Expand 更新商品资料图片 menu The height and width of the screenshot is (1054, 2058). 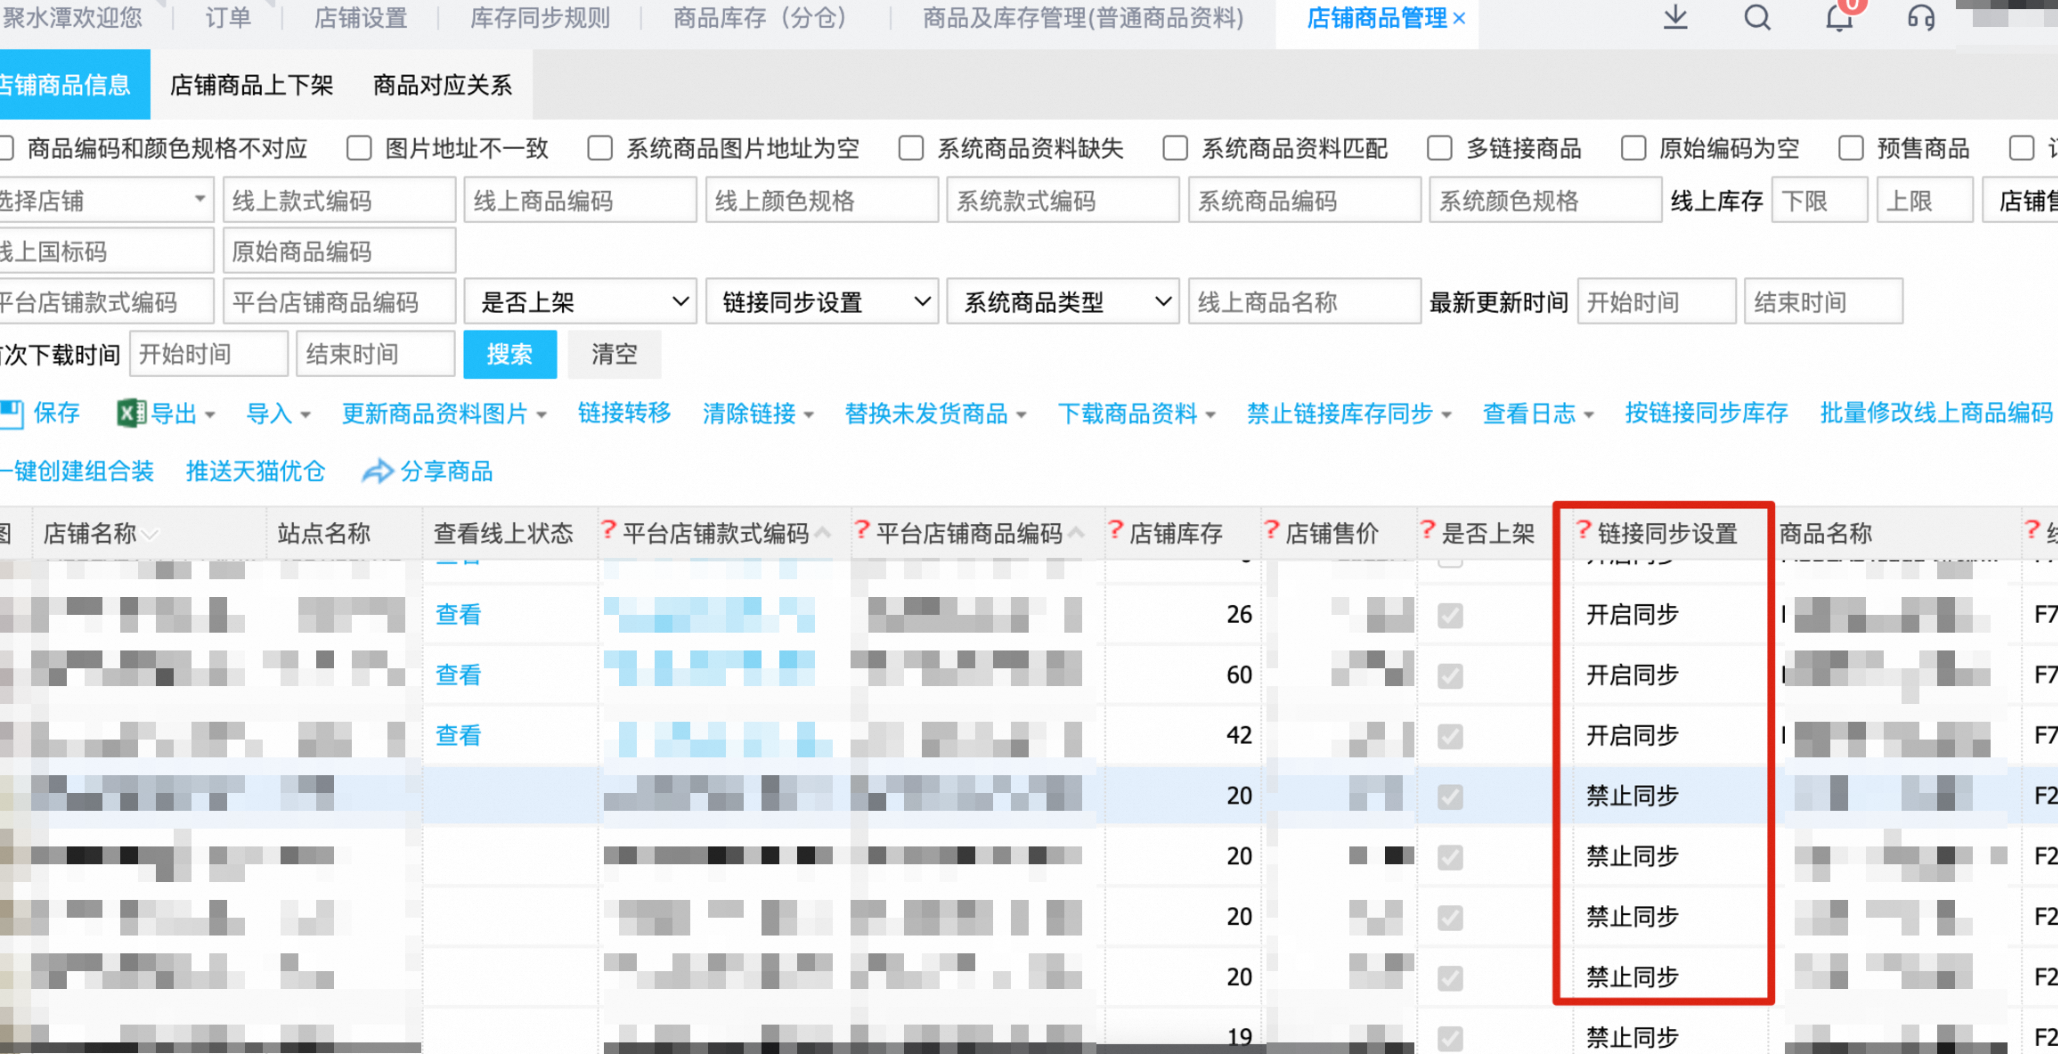coord(541,414)
